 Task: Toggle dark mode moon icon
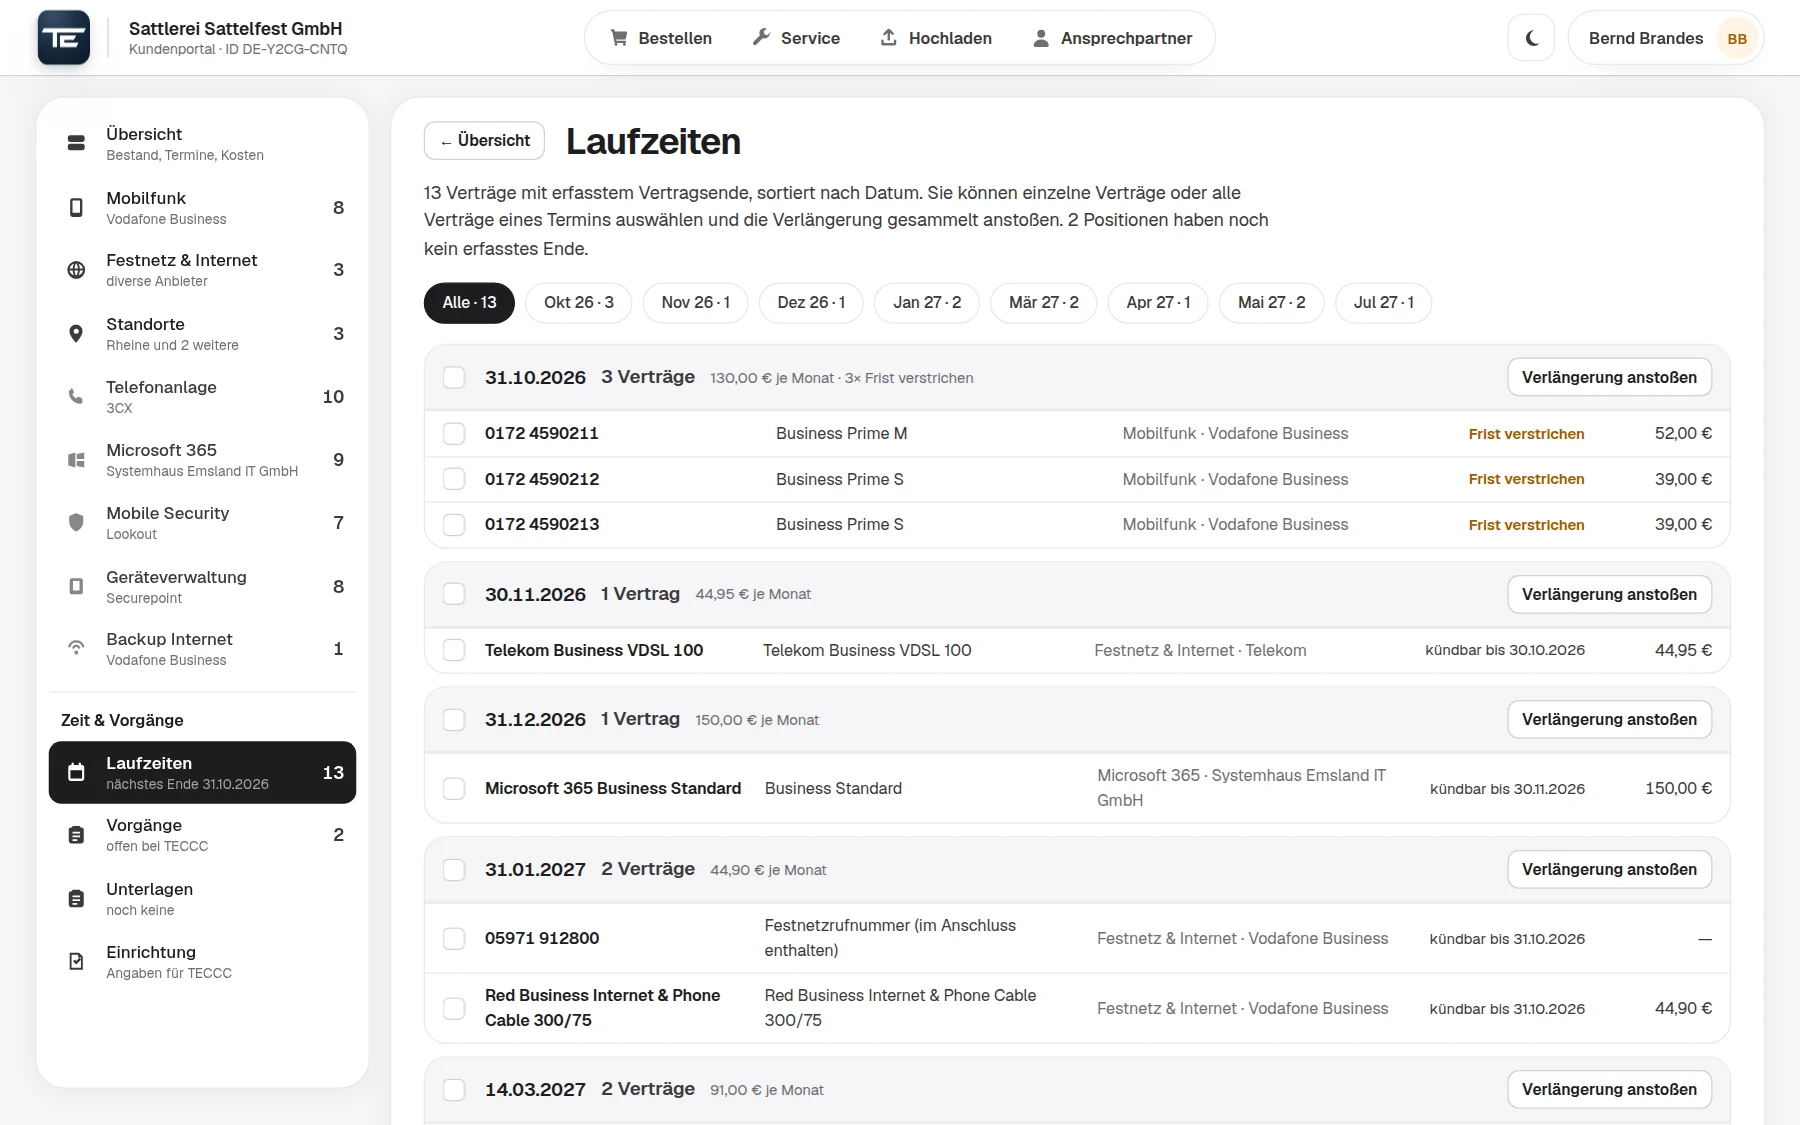[x=1531, y=39]
